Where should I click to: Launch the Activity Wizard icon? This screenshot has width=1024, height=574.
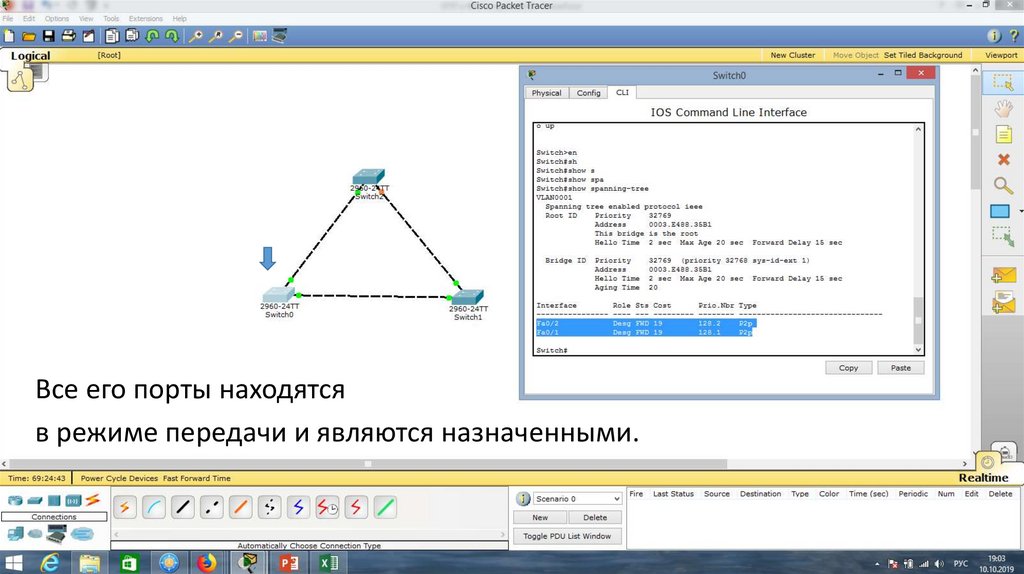coord(88,36)
